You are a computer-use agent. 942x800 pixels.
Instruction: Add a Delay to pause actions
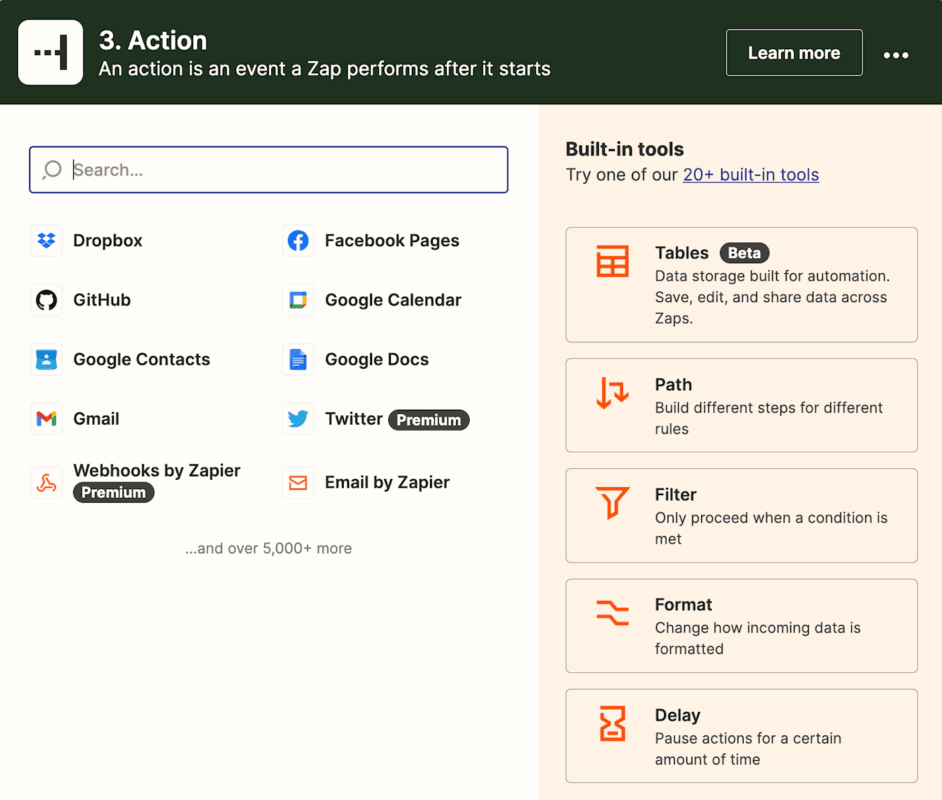point(741,735)
